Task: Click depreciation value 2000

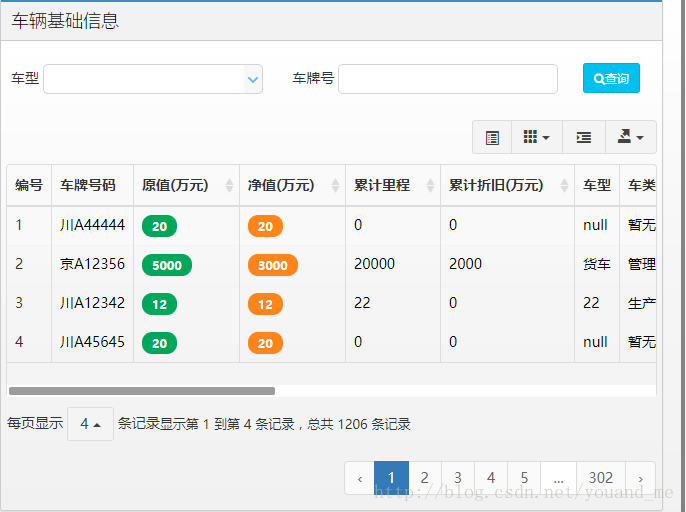Action: pyautogui.click(x=465, y=264)
